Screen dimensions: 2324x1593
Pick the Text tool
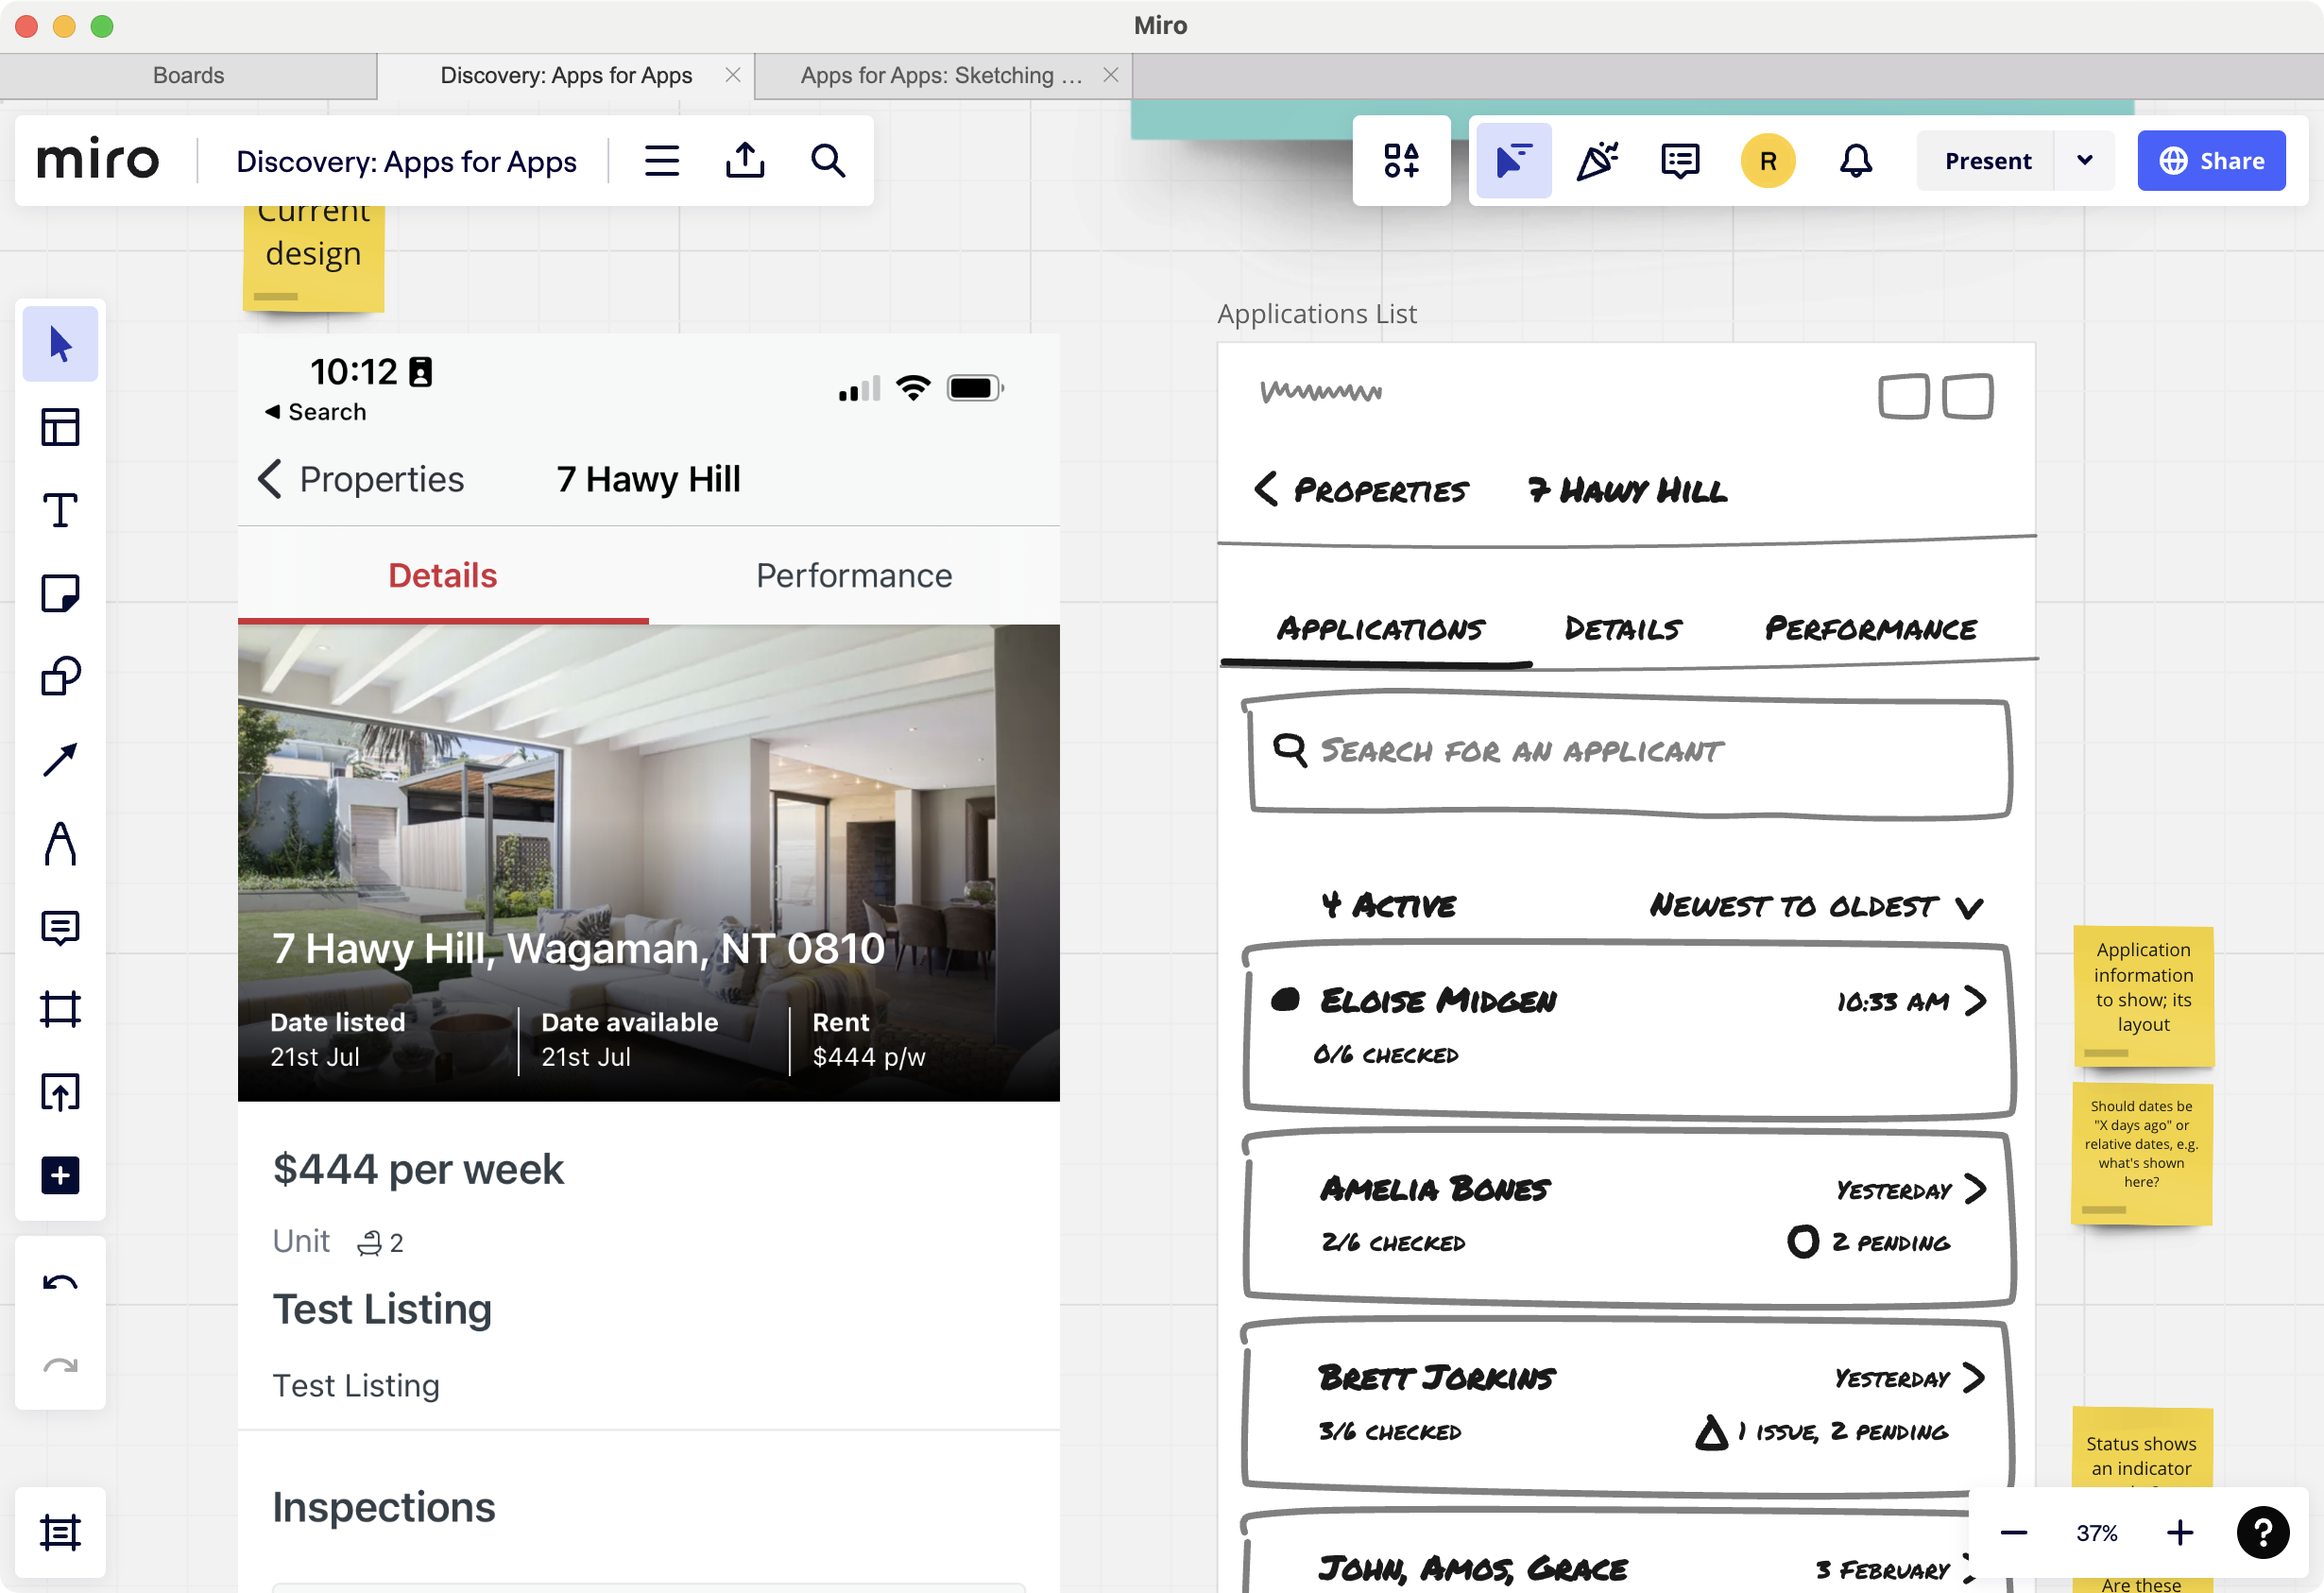[x=60, y=510]
